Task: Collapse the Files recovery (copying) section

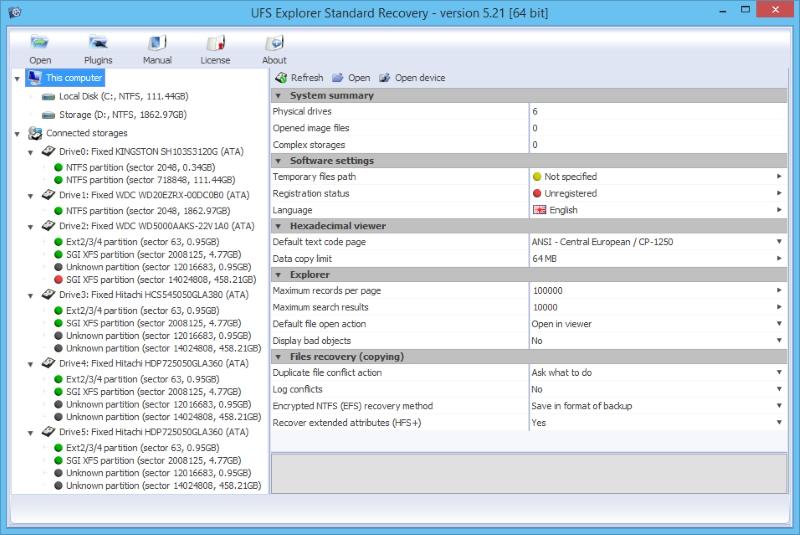Action: pyautogui.click(x=278, y=356)
